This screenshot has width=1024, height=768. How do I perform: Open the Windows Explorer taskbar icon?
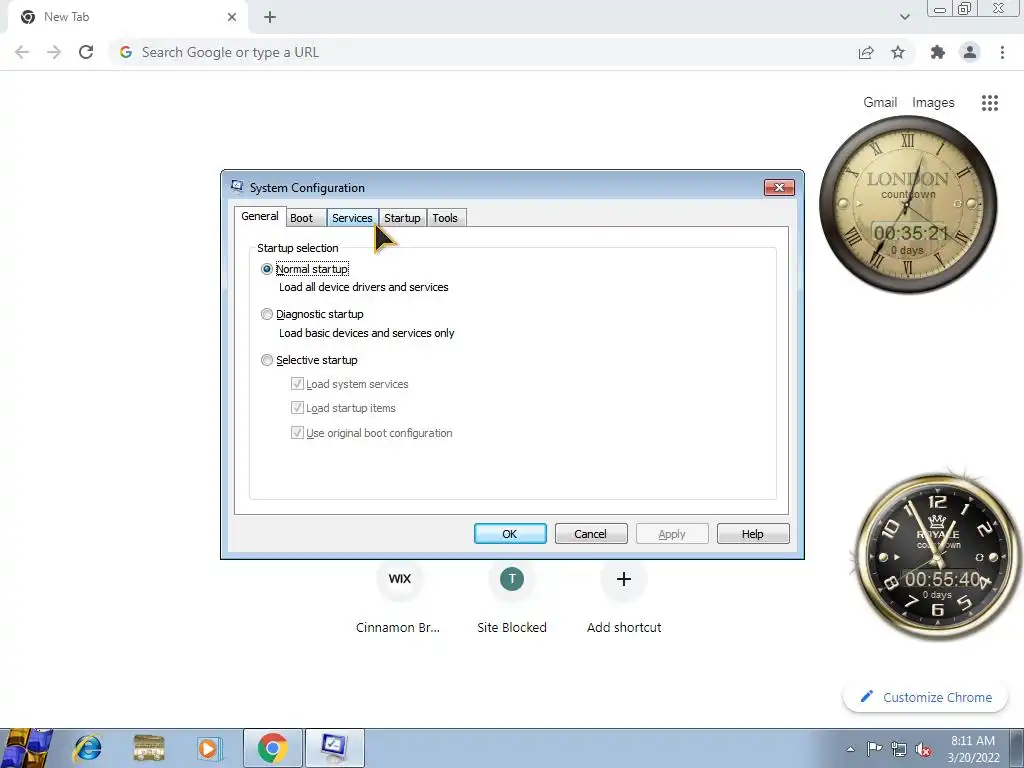pyautogui.click(x=148, y=748)
